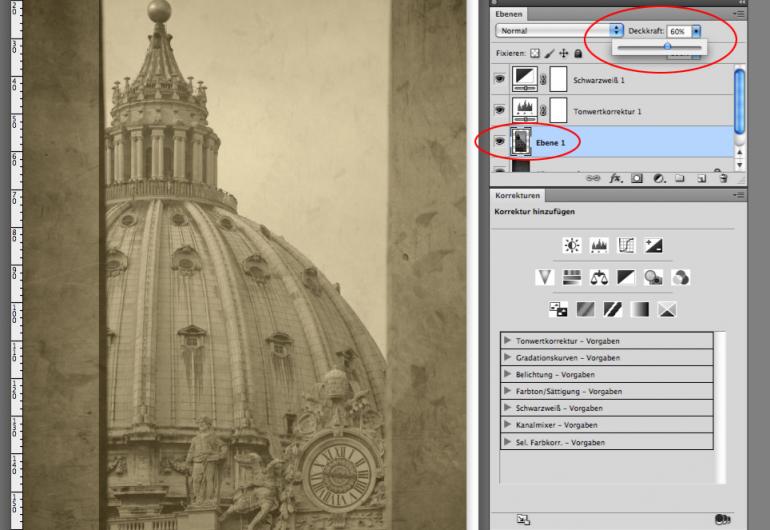
Task: Open the blend mode dropdown showing Normal
Action: tap(559, 30)
